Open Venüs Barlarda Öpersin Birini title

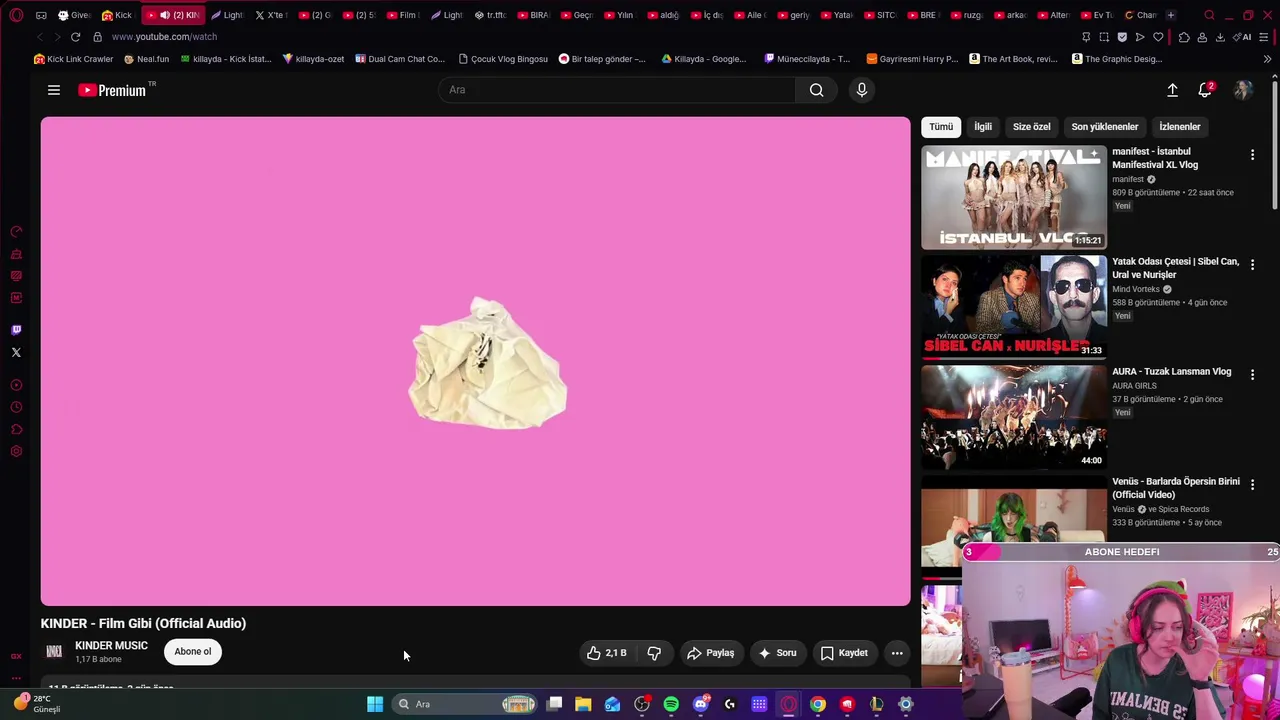click(x=1176, y=488)
